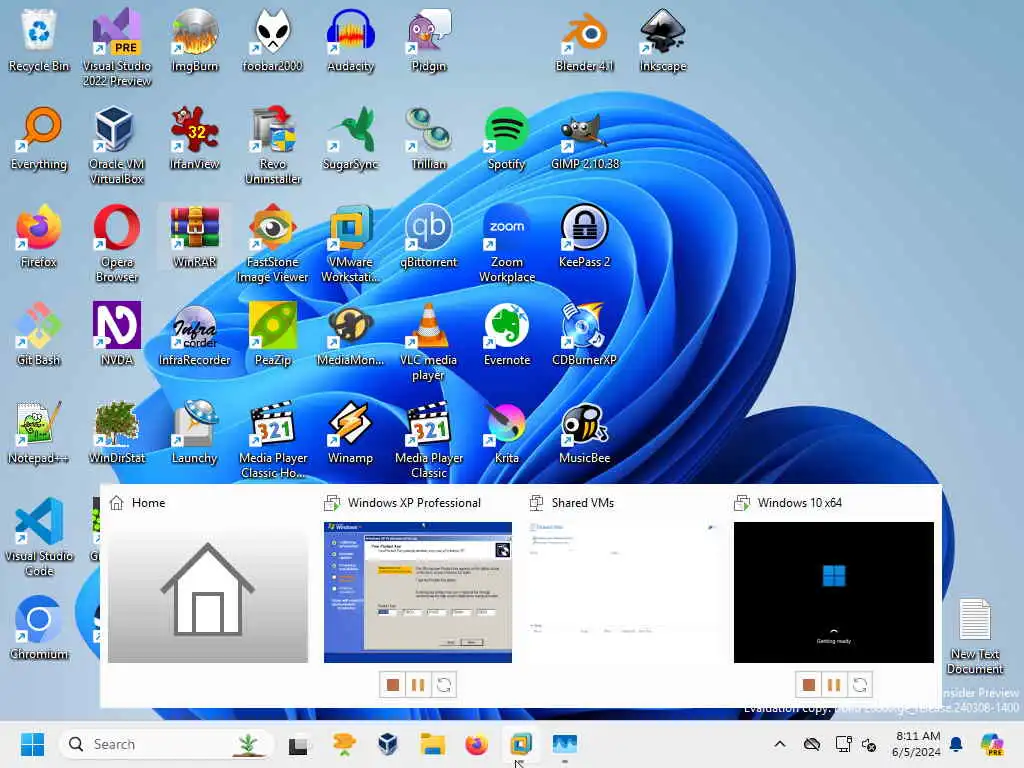This screenshot has width=1024, height=768.
Task: Open the Inkscape desktop icon
Action: pyautogui.click(x=663, y=40)
